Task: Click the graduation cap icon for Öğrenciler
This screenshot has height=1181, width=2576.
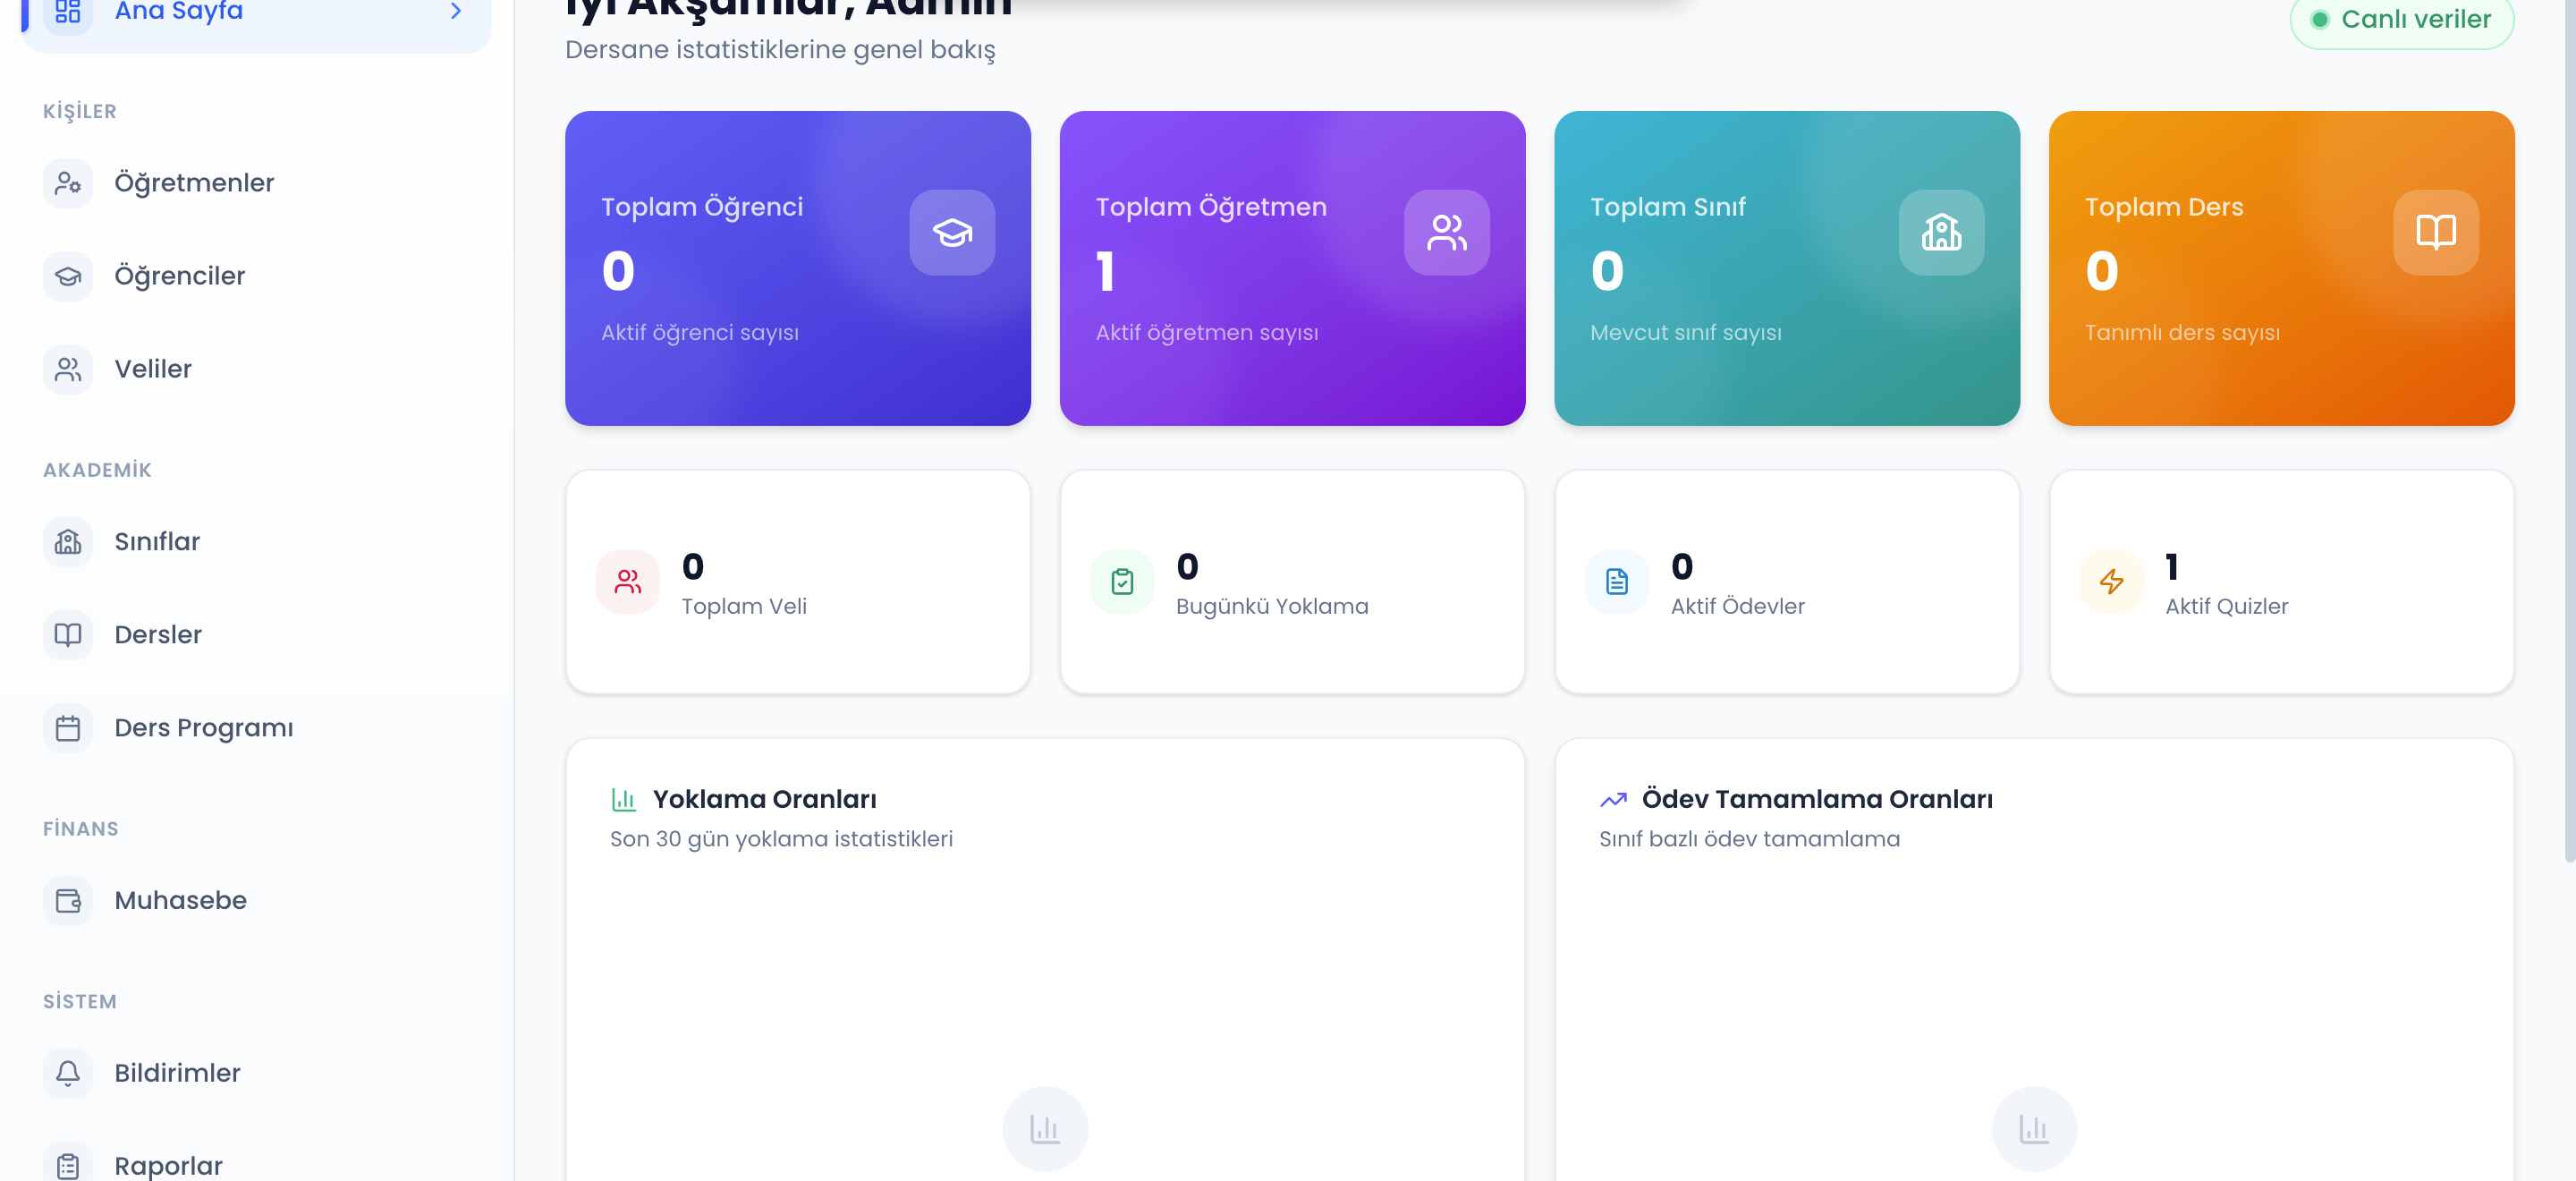Action: pyautogui.click(x=67, y=276)
